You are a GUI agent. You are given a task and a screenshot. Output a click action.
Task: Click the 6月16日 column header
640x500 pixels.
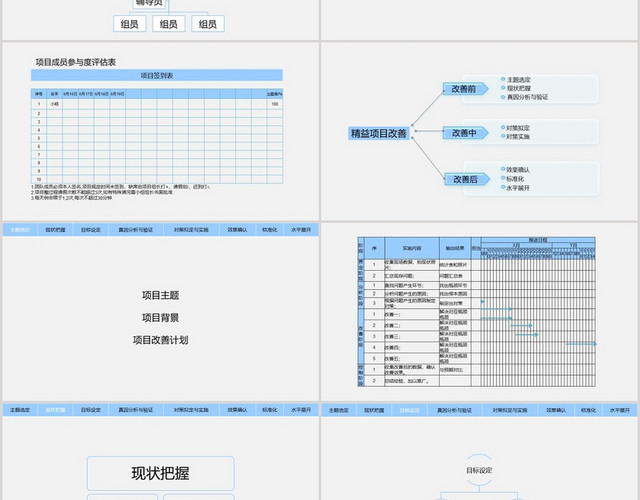tap(70, 94)
